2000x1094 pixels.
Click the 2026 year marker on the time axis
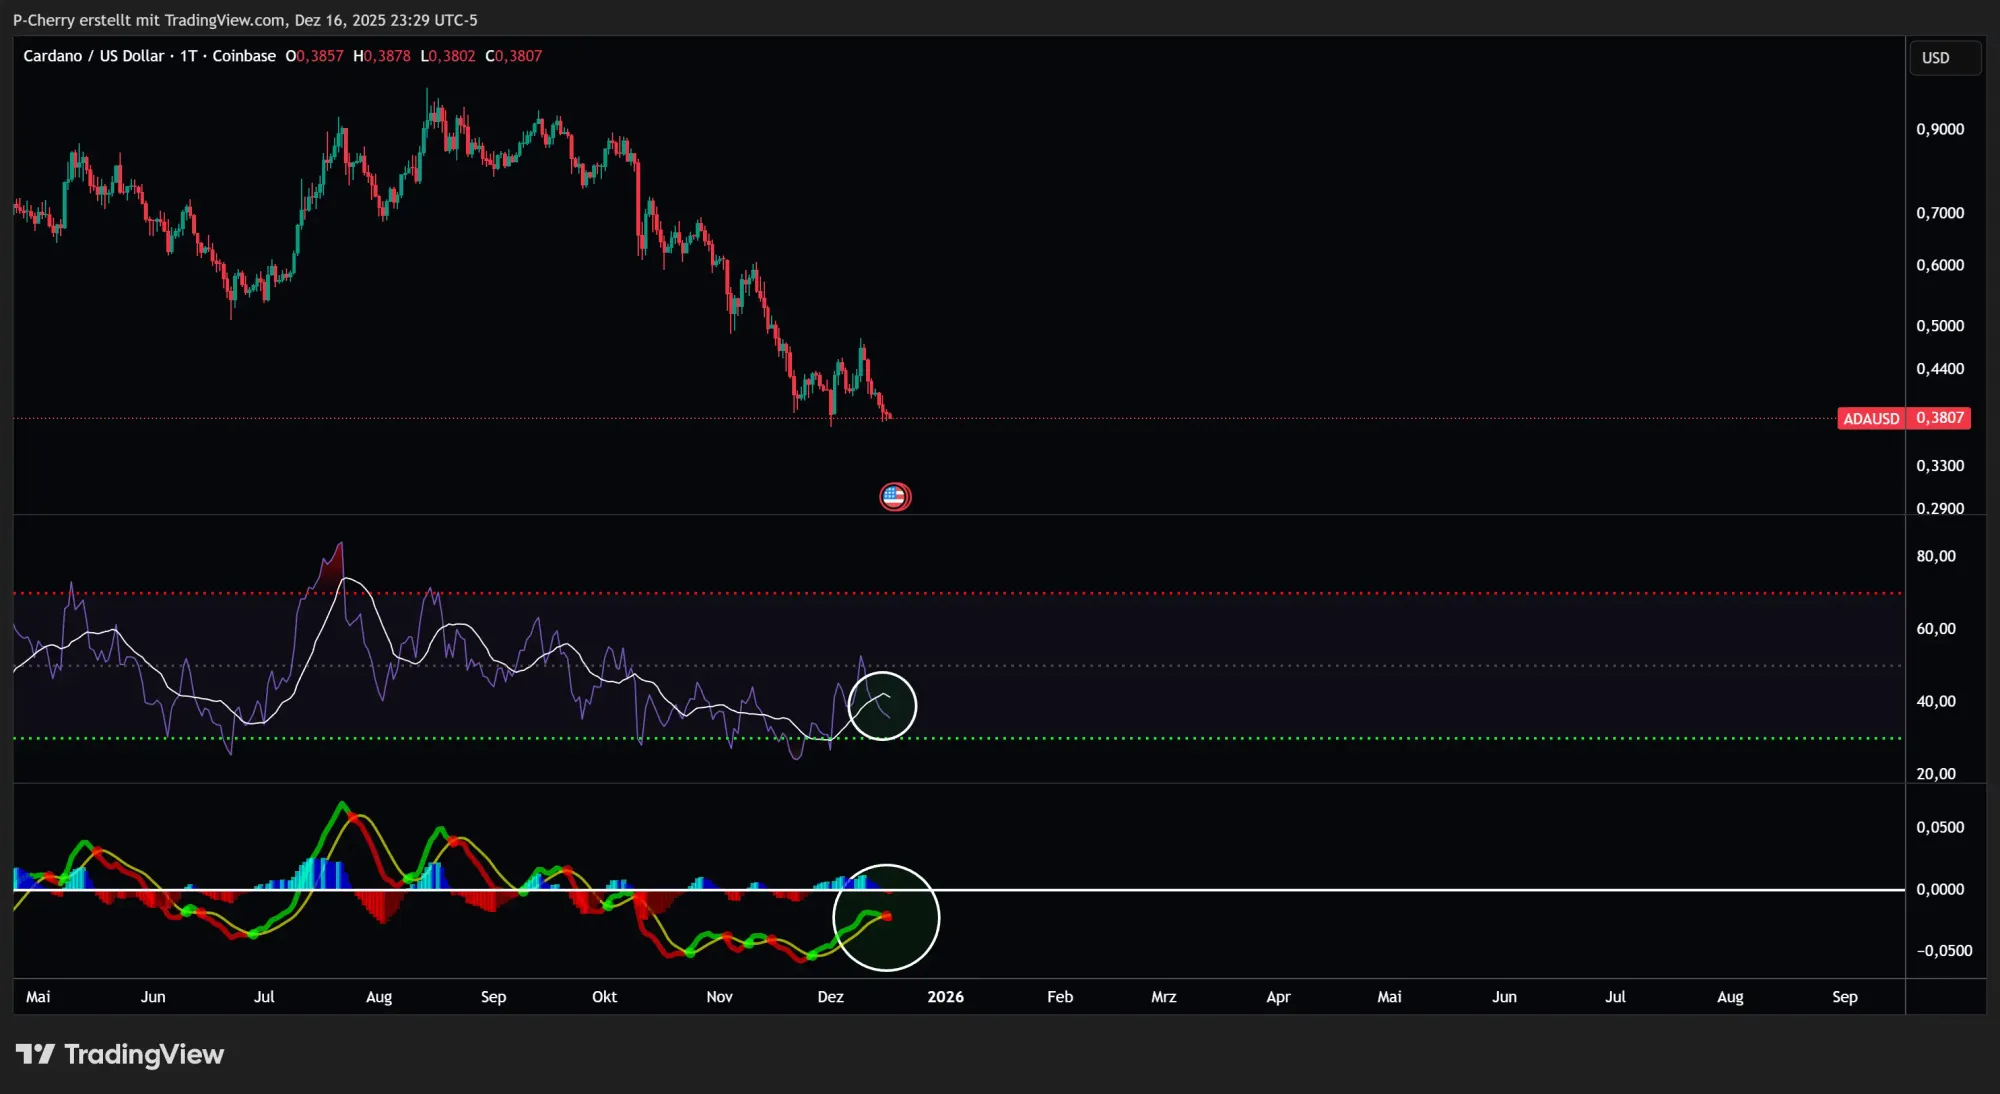[x=946, y=997]
